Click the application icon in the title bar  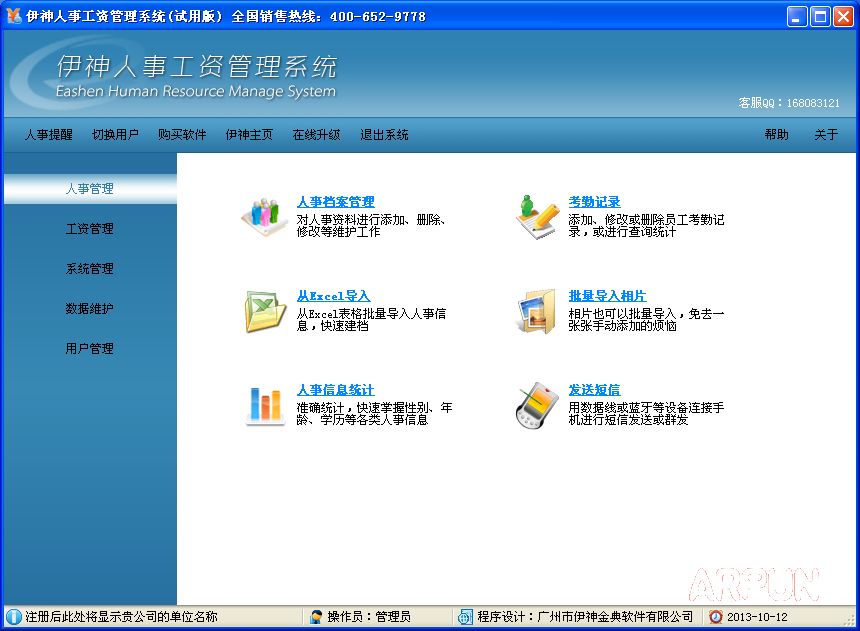coord(13,13)
